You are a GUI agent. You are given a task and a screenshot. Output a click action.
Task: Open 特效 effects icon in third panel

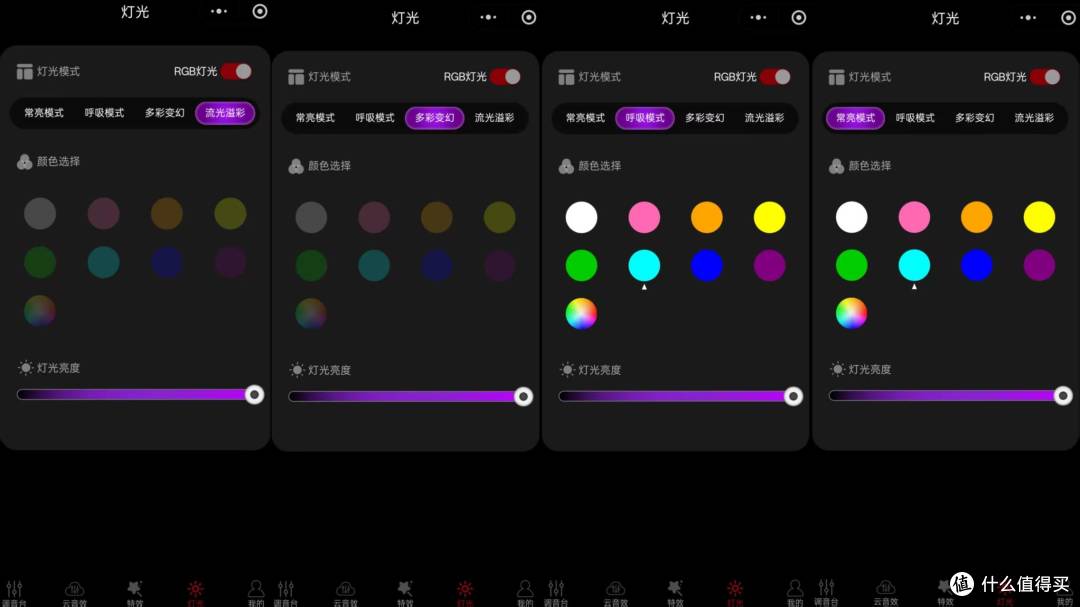[x=675, y=590]
